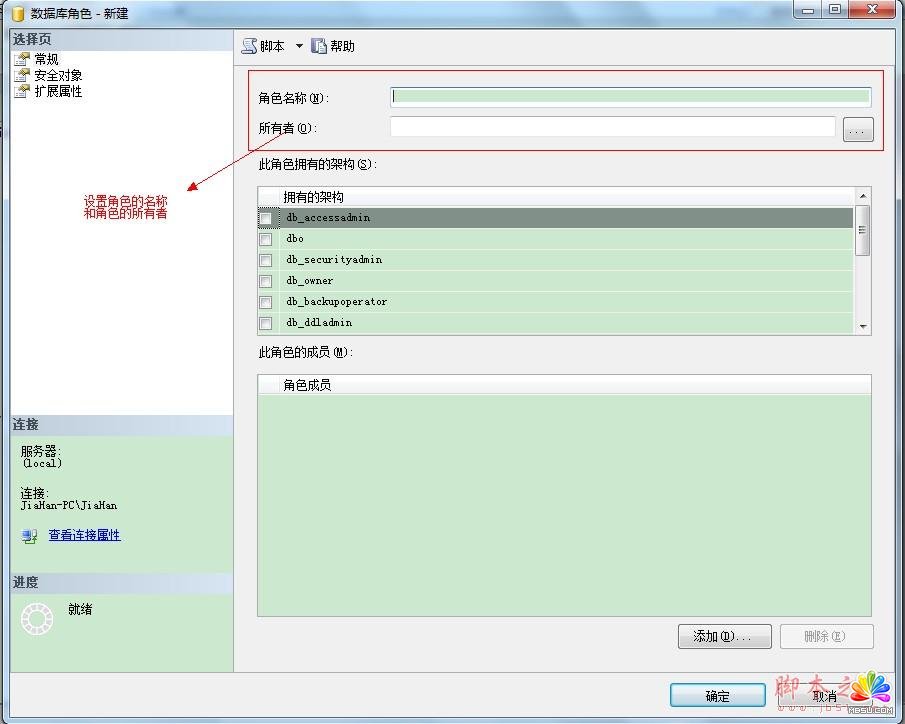
Task: Click into the 角色名称 input field
Action: 630,97
